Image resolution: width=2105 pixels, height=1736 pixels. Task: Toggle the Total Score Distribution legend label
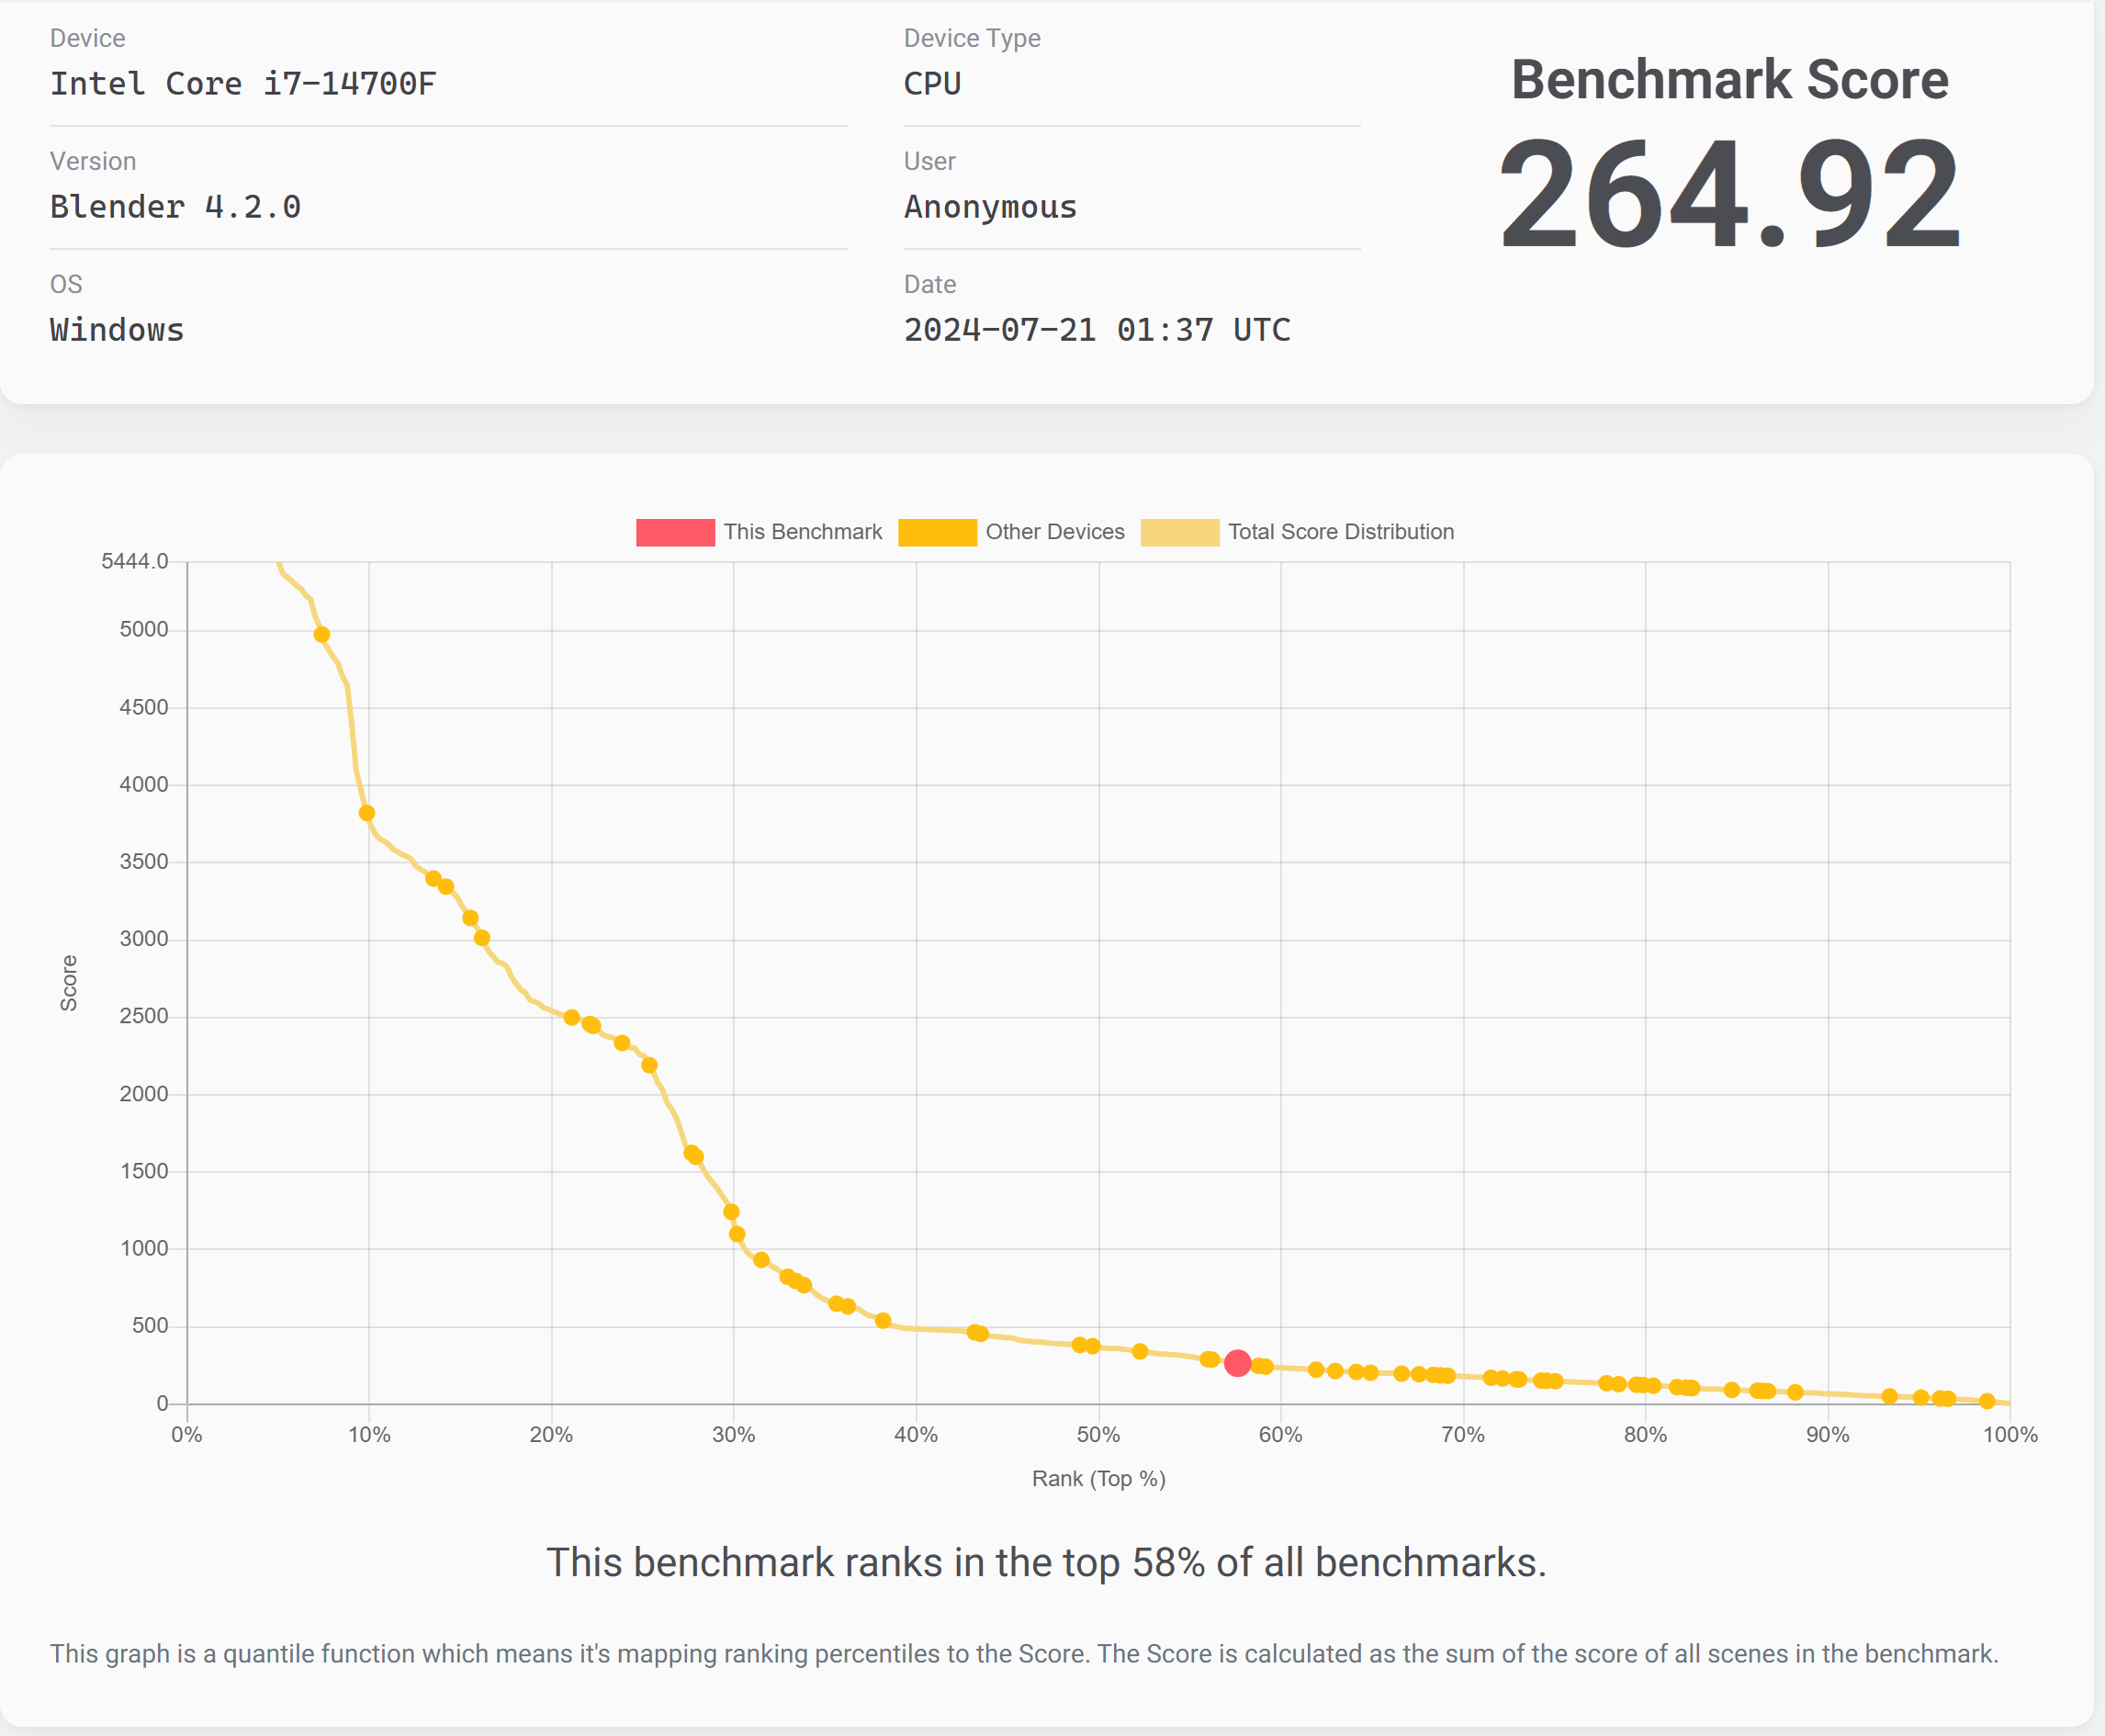pos(1340,532)
